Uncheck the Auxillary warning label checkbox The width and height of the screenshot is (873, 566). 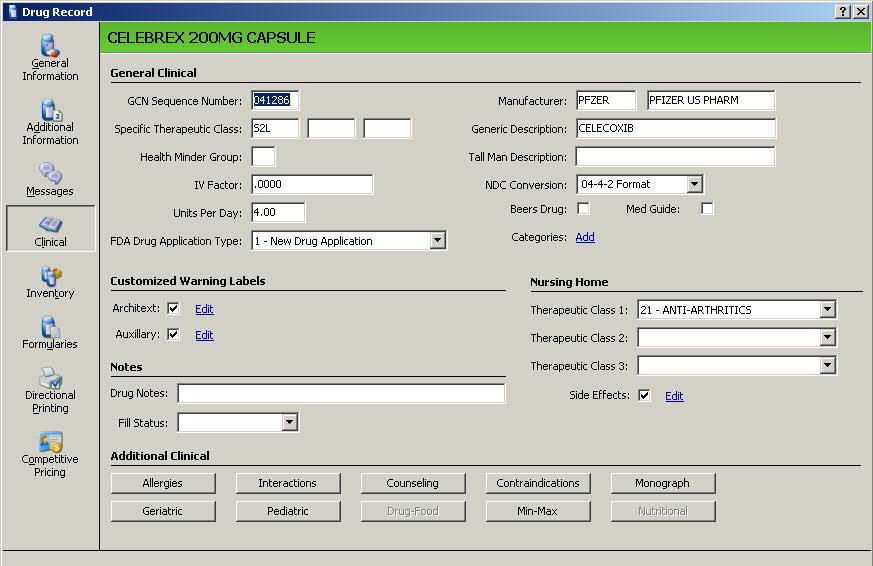point(173,334)
